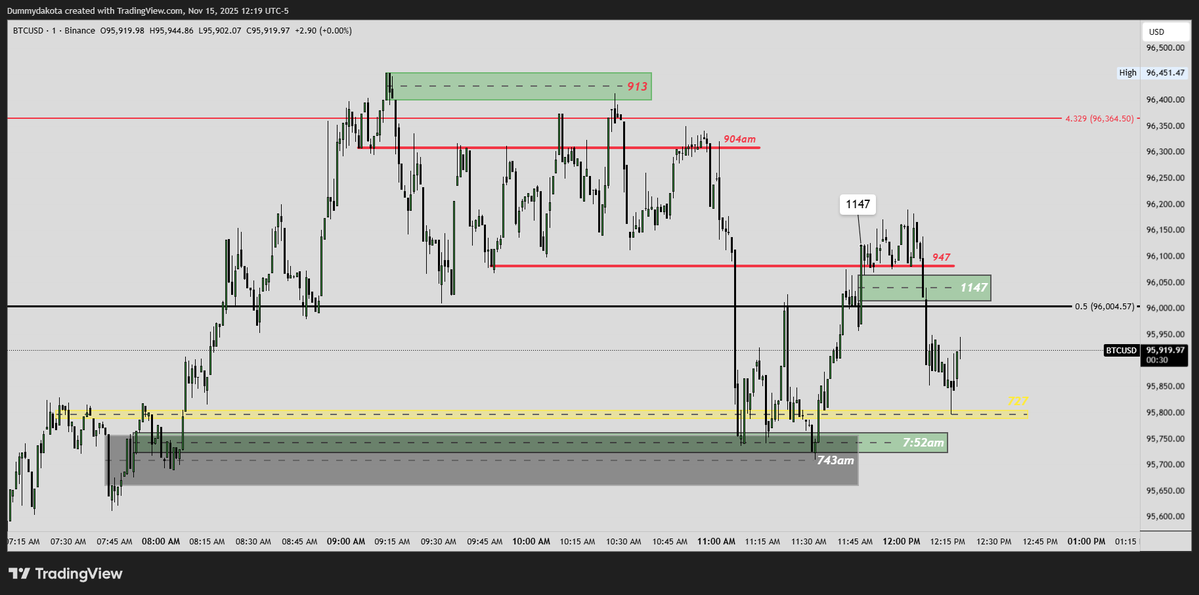Screen dimensions: 1199x595
Task: Select the 947 red line label
Action: point(941,258)
